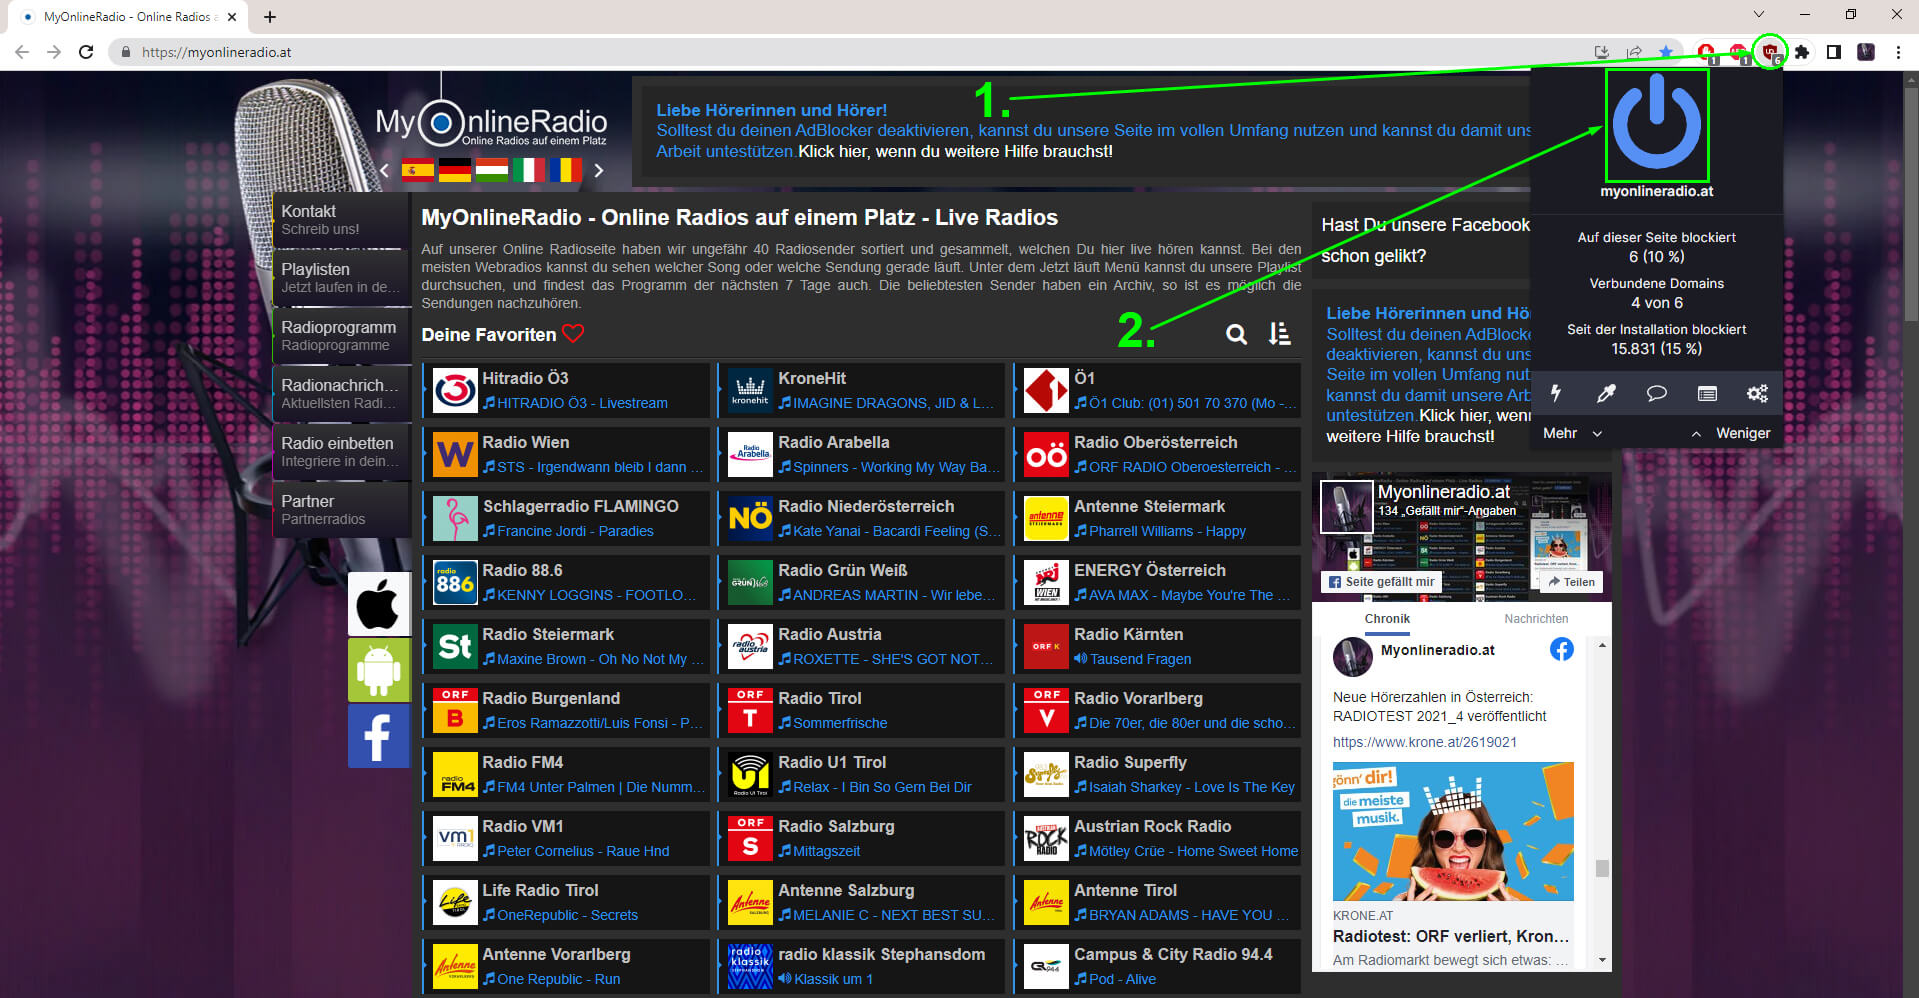
Task: Click 'Klick hier, wenn du weitere Hilfe brauchst!' banner link
Action: (x=955, y=151)
